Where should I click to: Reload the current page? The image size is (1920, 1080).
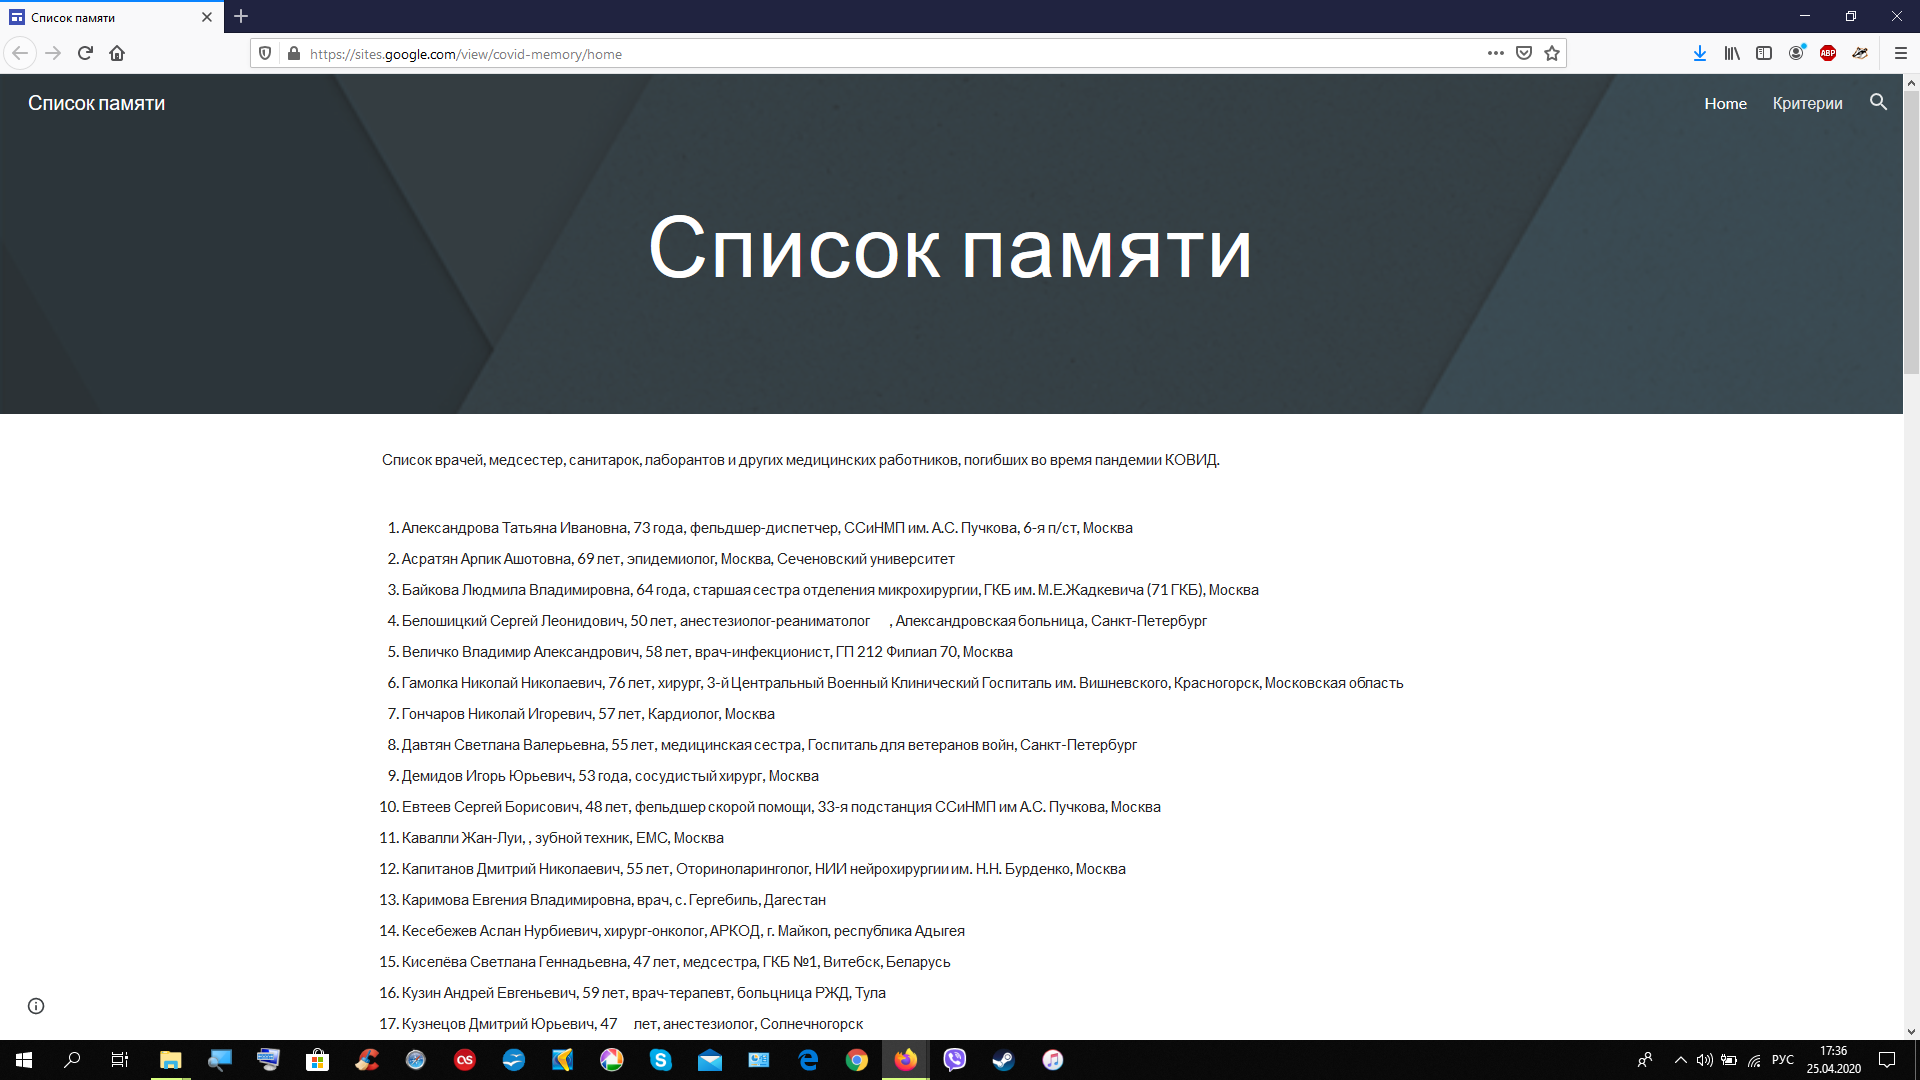click(85, 53)
